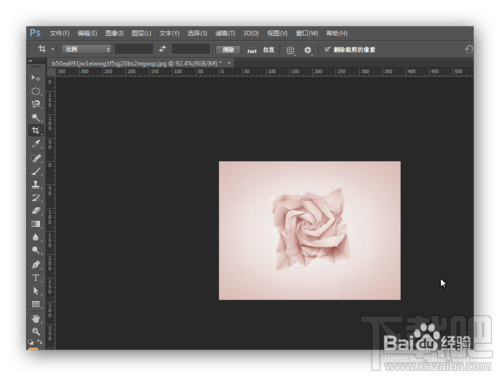Select the Move tool
This screenshot has height=376, width=500.
tap(36, 78)
